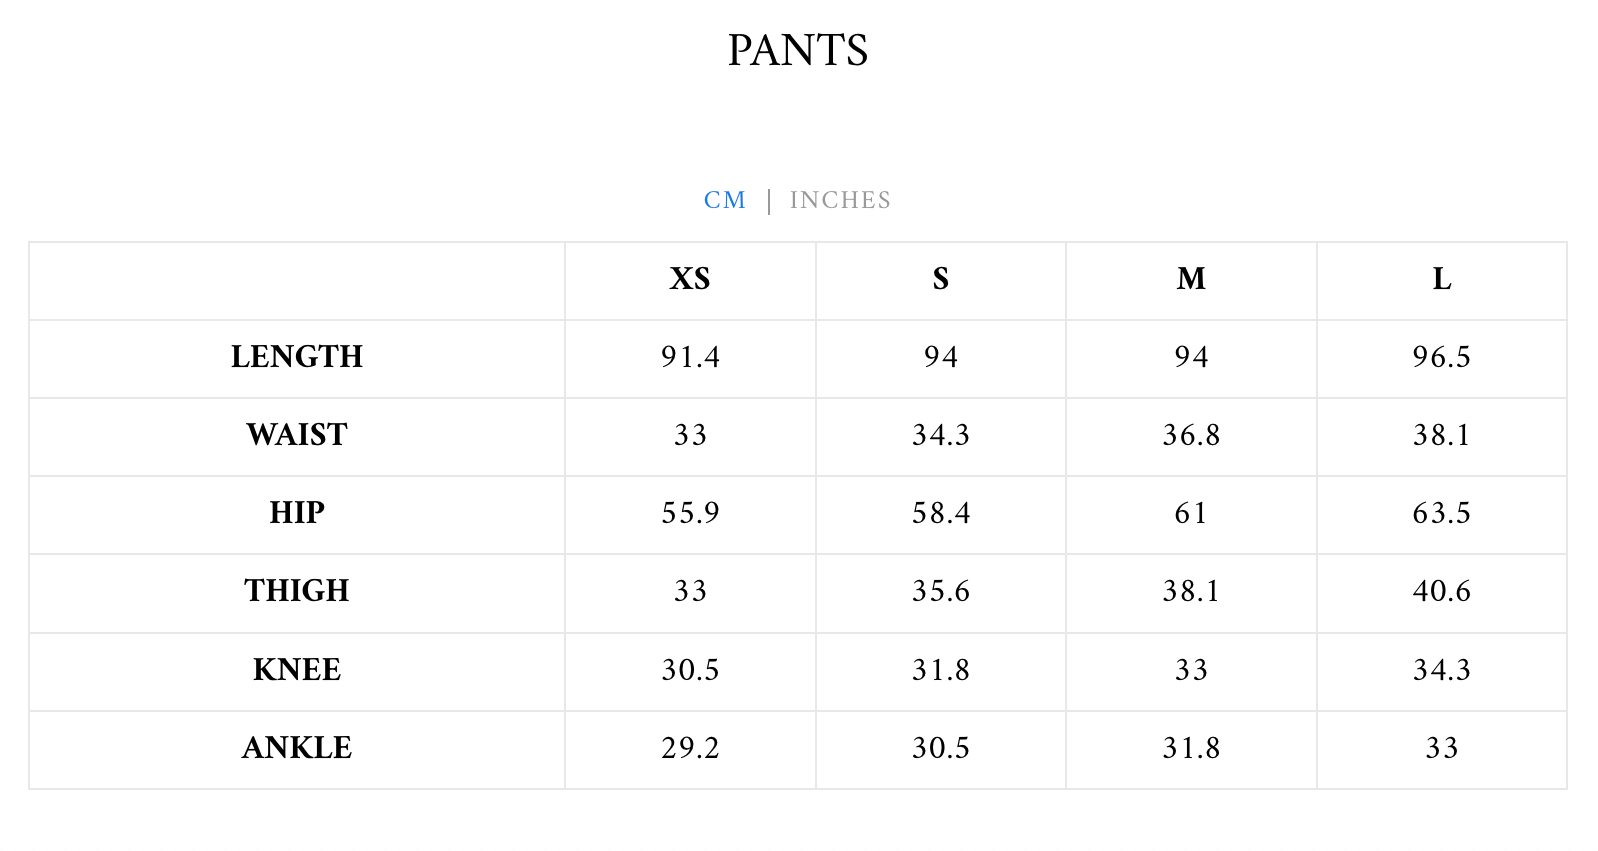Click the WAIST row label
This screenshot has height=851, width=1598.
297,435
